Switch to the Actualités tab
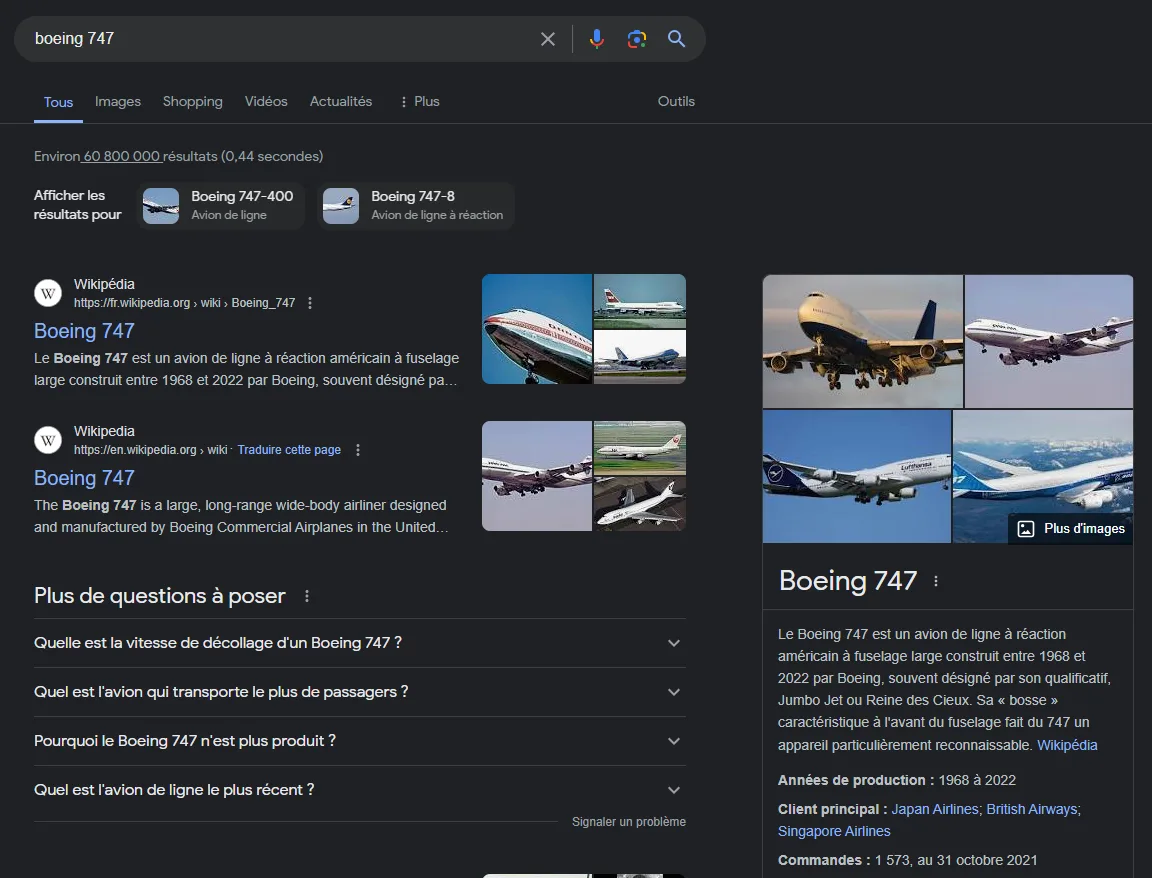The height and width of the screenshot is (878, 1152). 341,101
